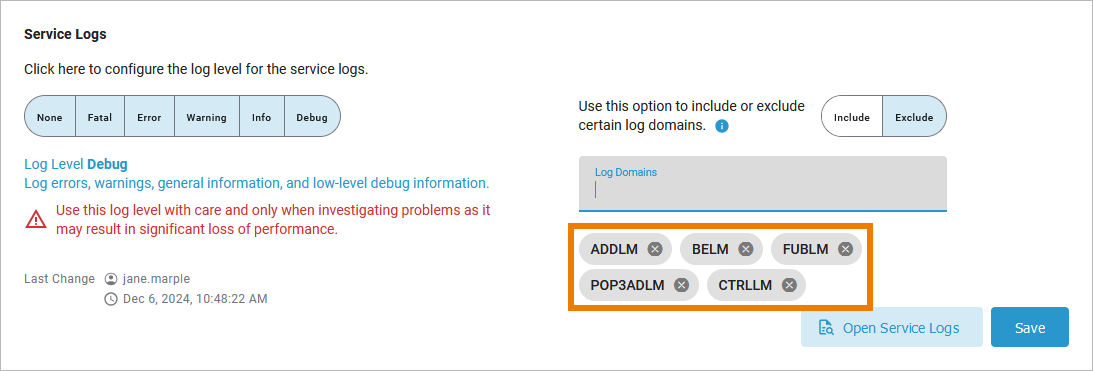Set log level to Info

click(x=261, y=117)
